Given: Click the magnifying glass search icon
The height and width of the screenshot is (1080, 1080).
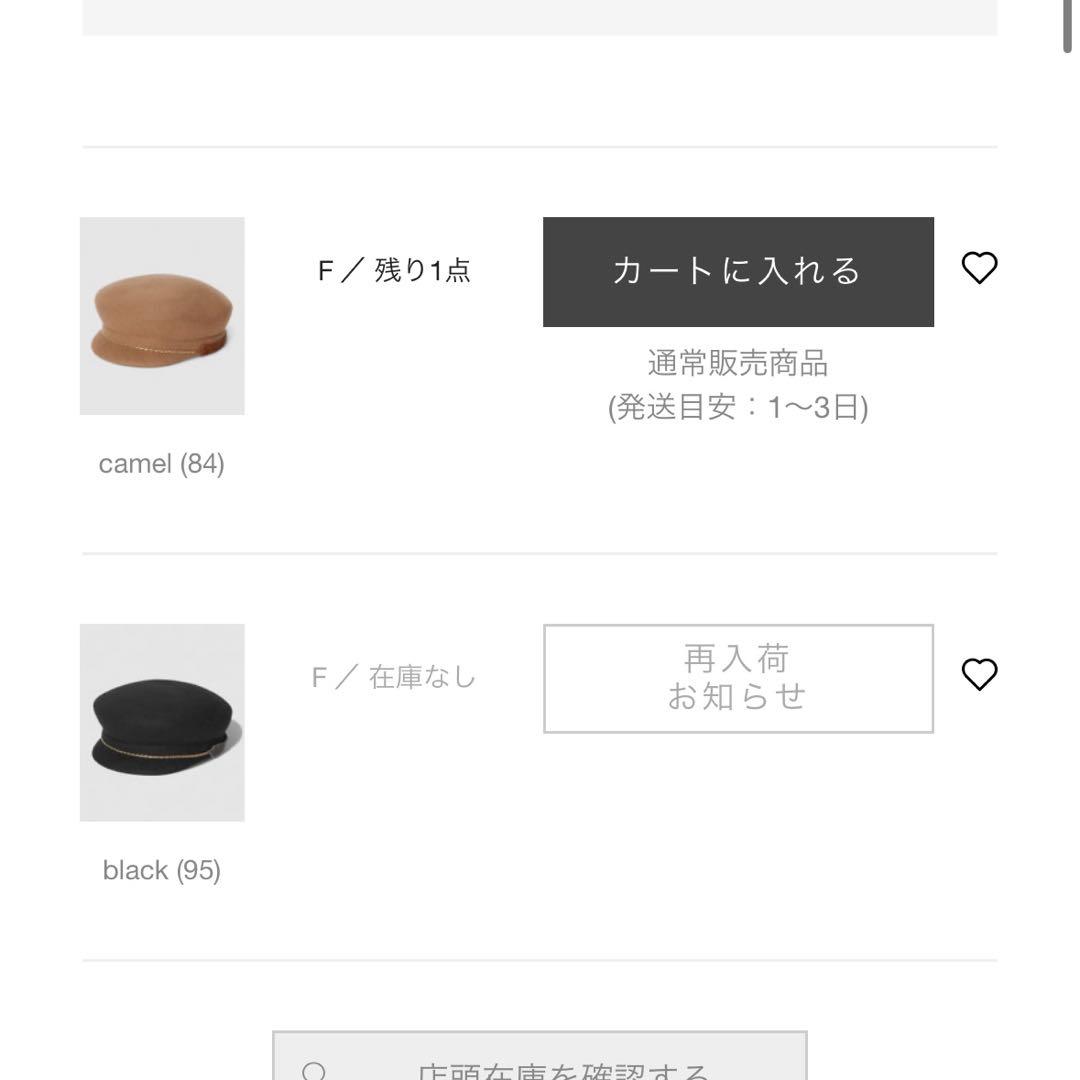Looking at the screenshot, I should point(316,1072).
